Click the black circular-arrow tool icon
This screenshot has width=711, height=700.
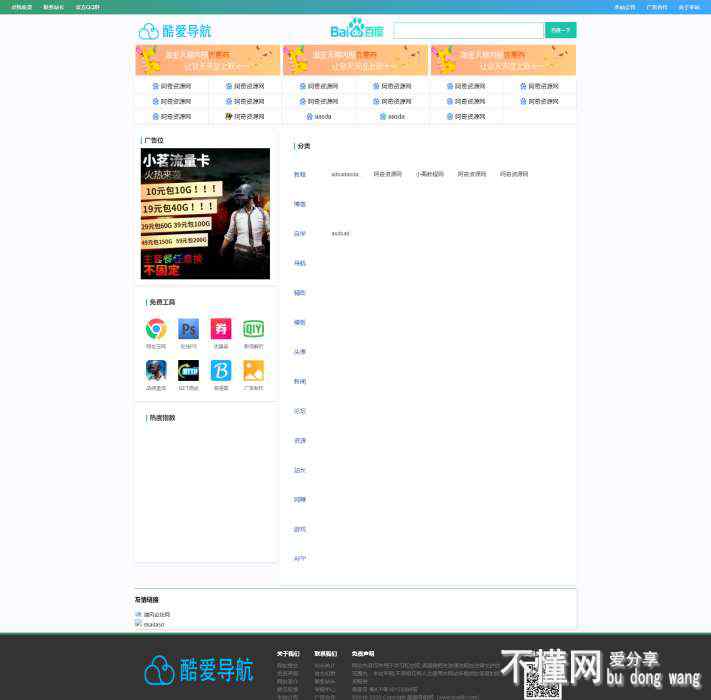coord(188,370)
